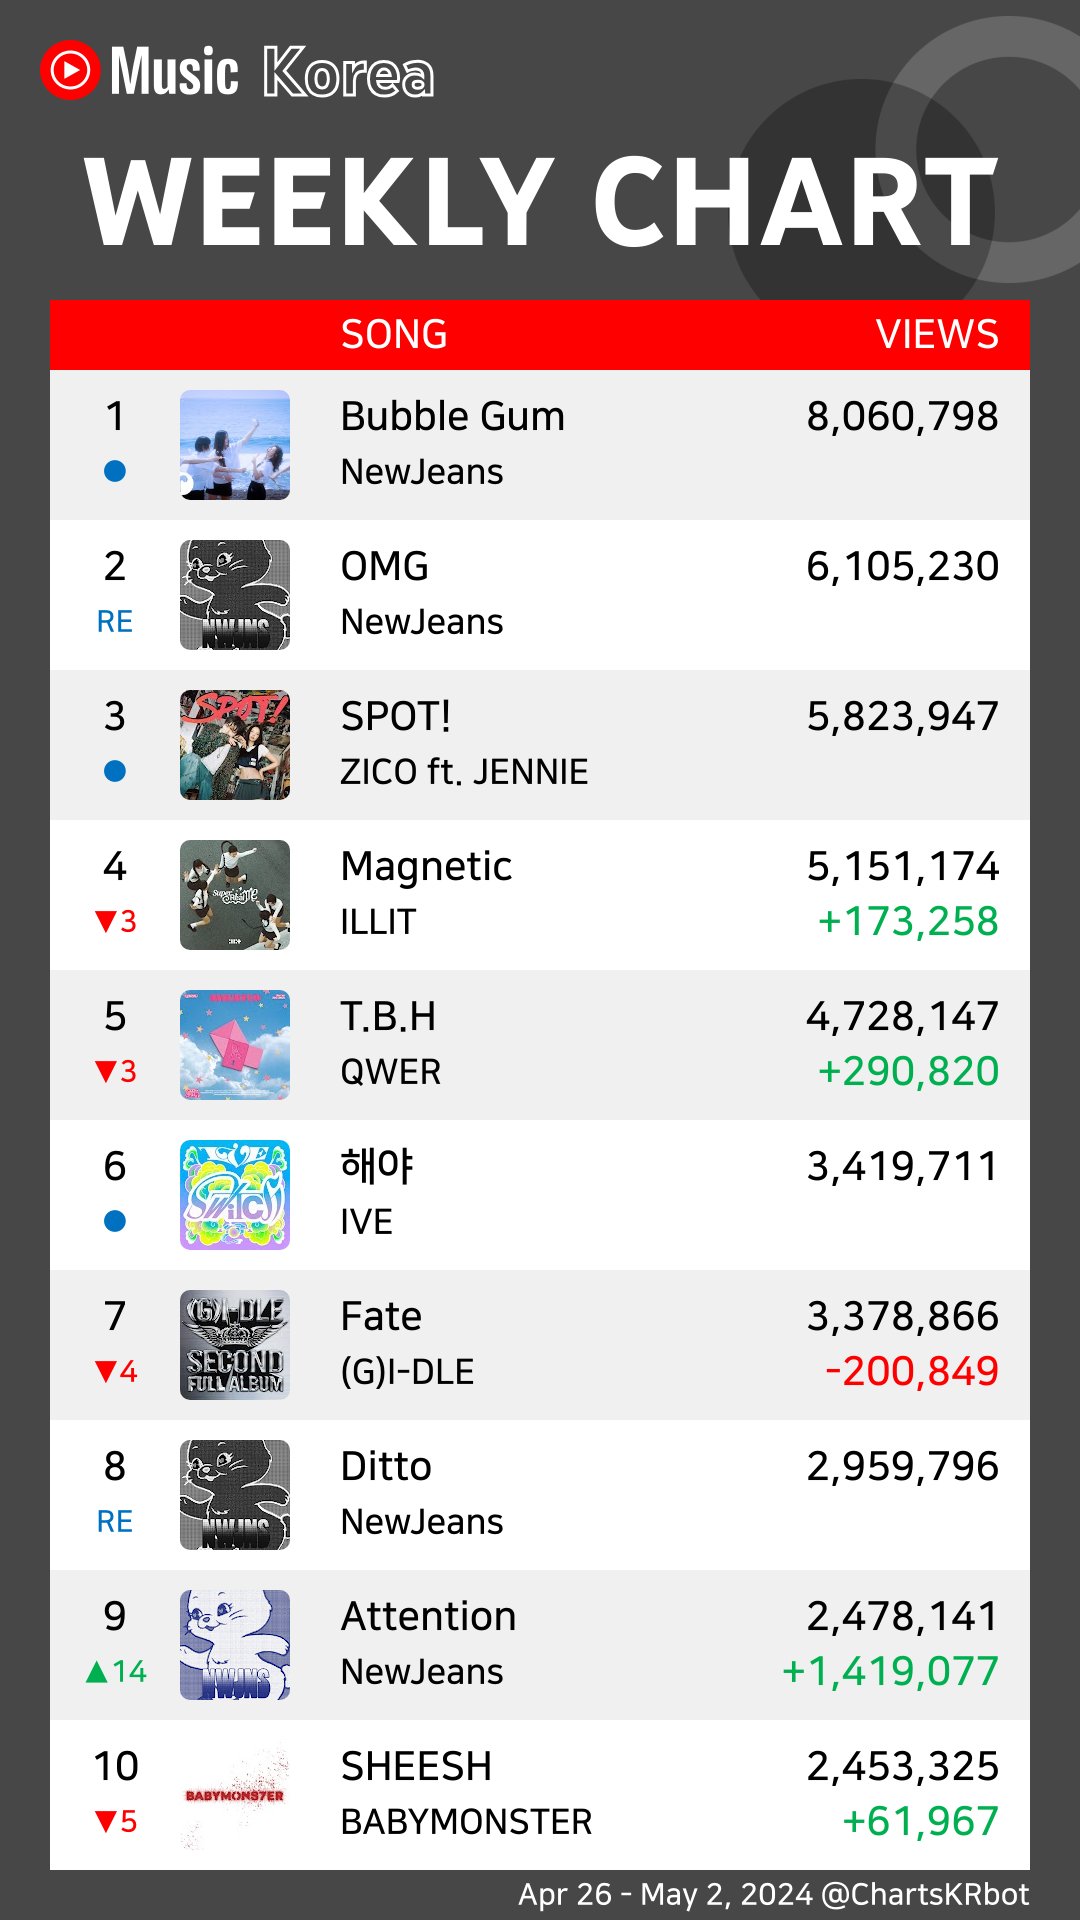Click the ZICO ft. JENNIE artist name
This screenshot has width=1080, height=1920.
[464, 772]
